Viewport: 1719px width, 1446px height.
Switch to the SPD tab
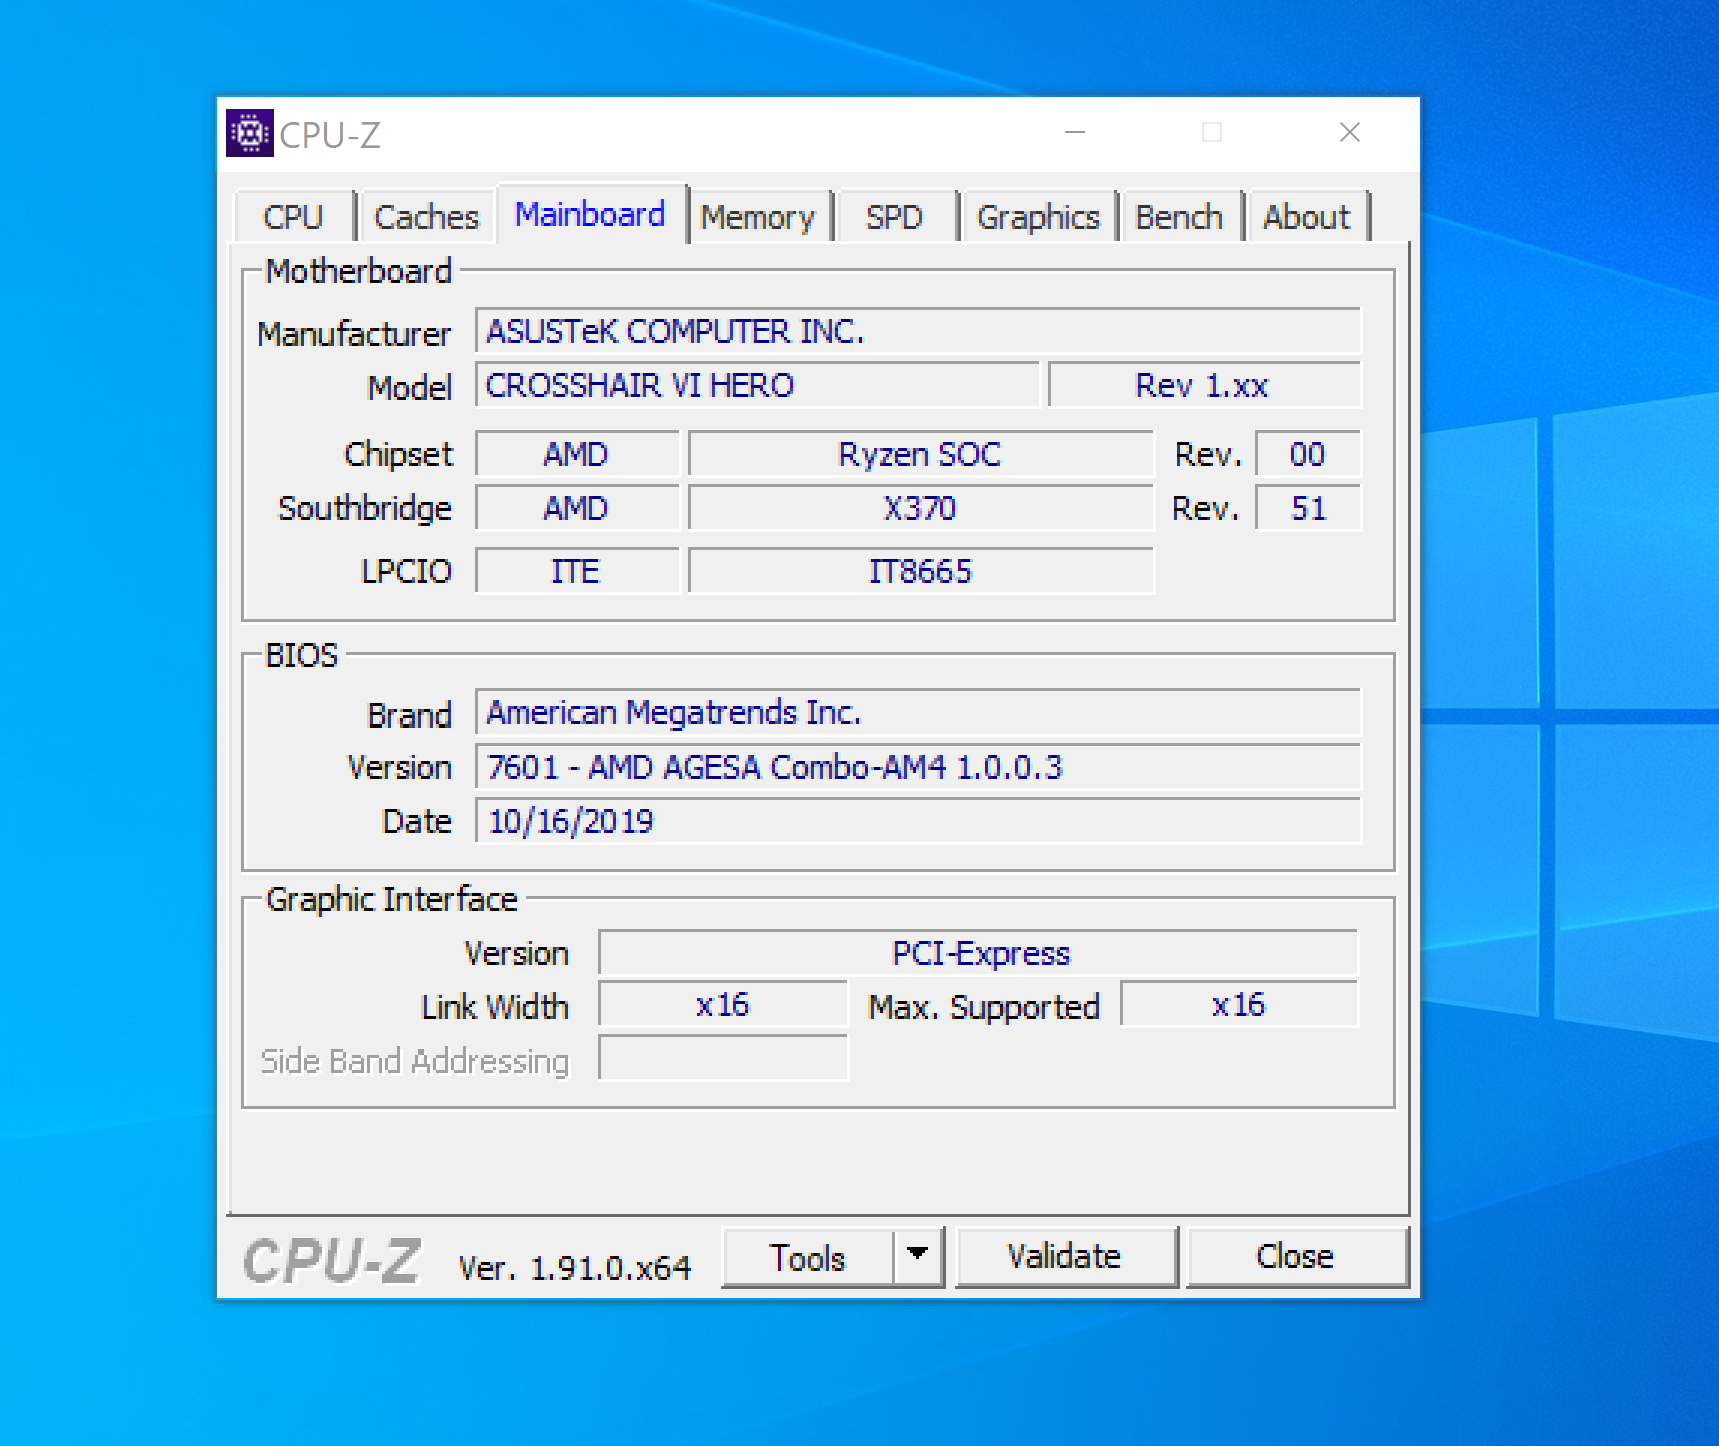pos(894,217)
